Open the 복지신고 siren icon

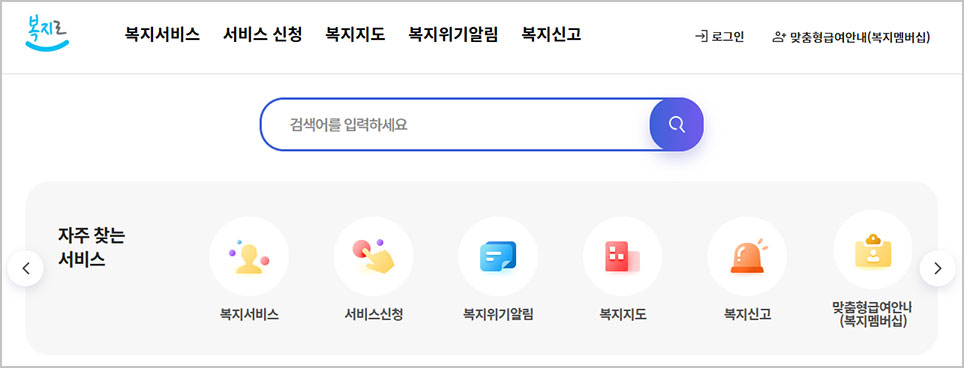[x=747, y=257]
